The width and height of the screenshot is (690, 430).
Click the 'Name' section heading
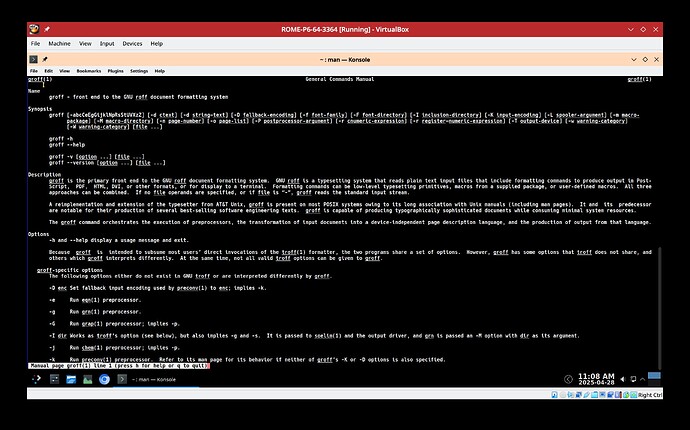point(34,91)
